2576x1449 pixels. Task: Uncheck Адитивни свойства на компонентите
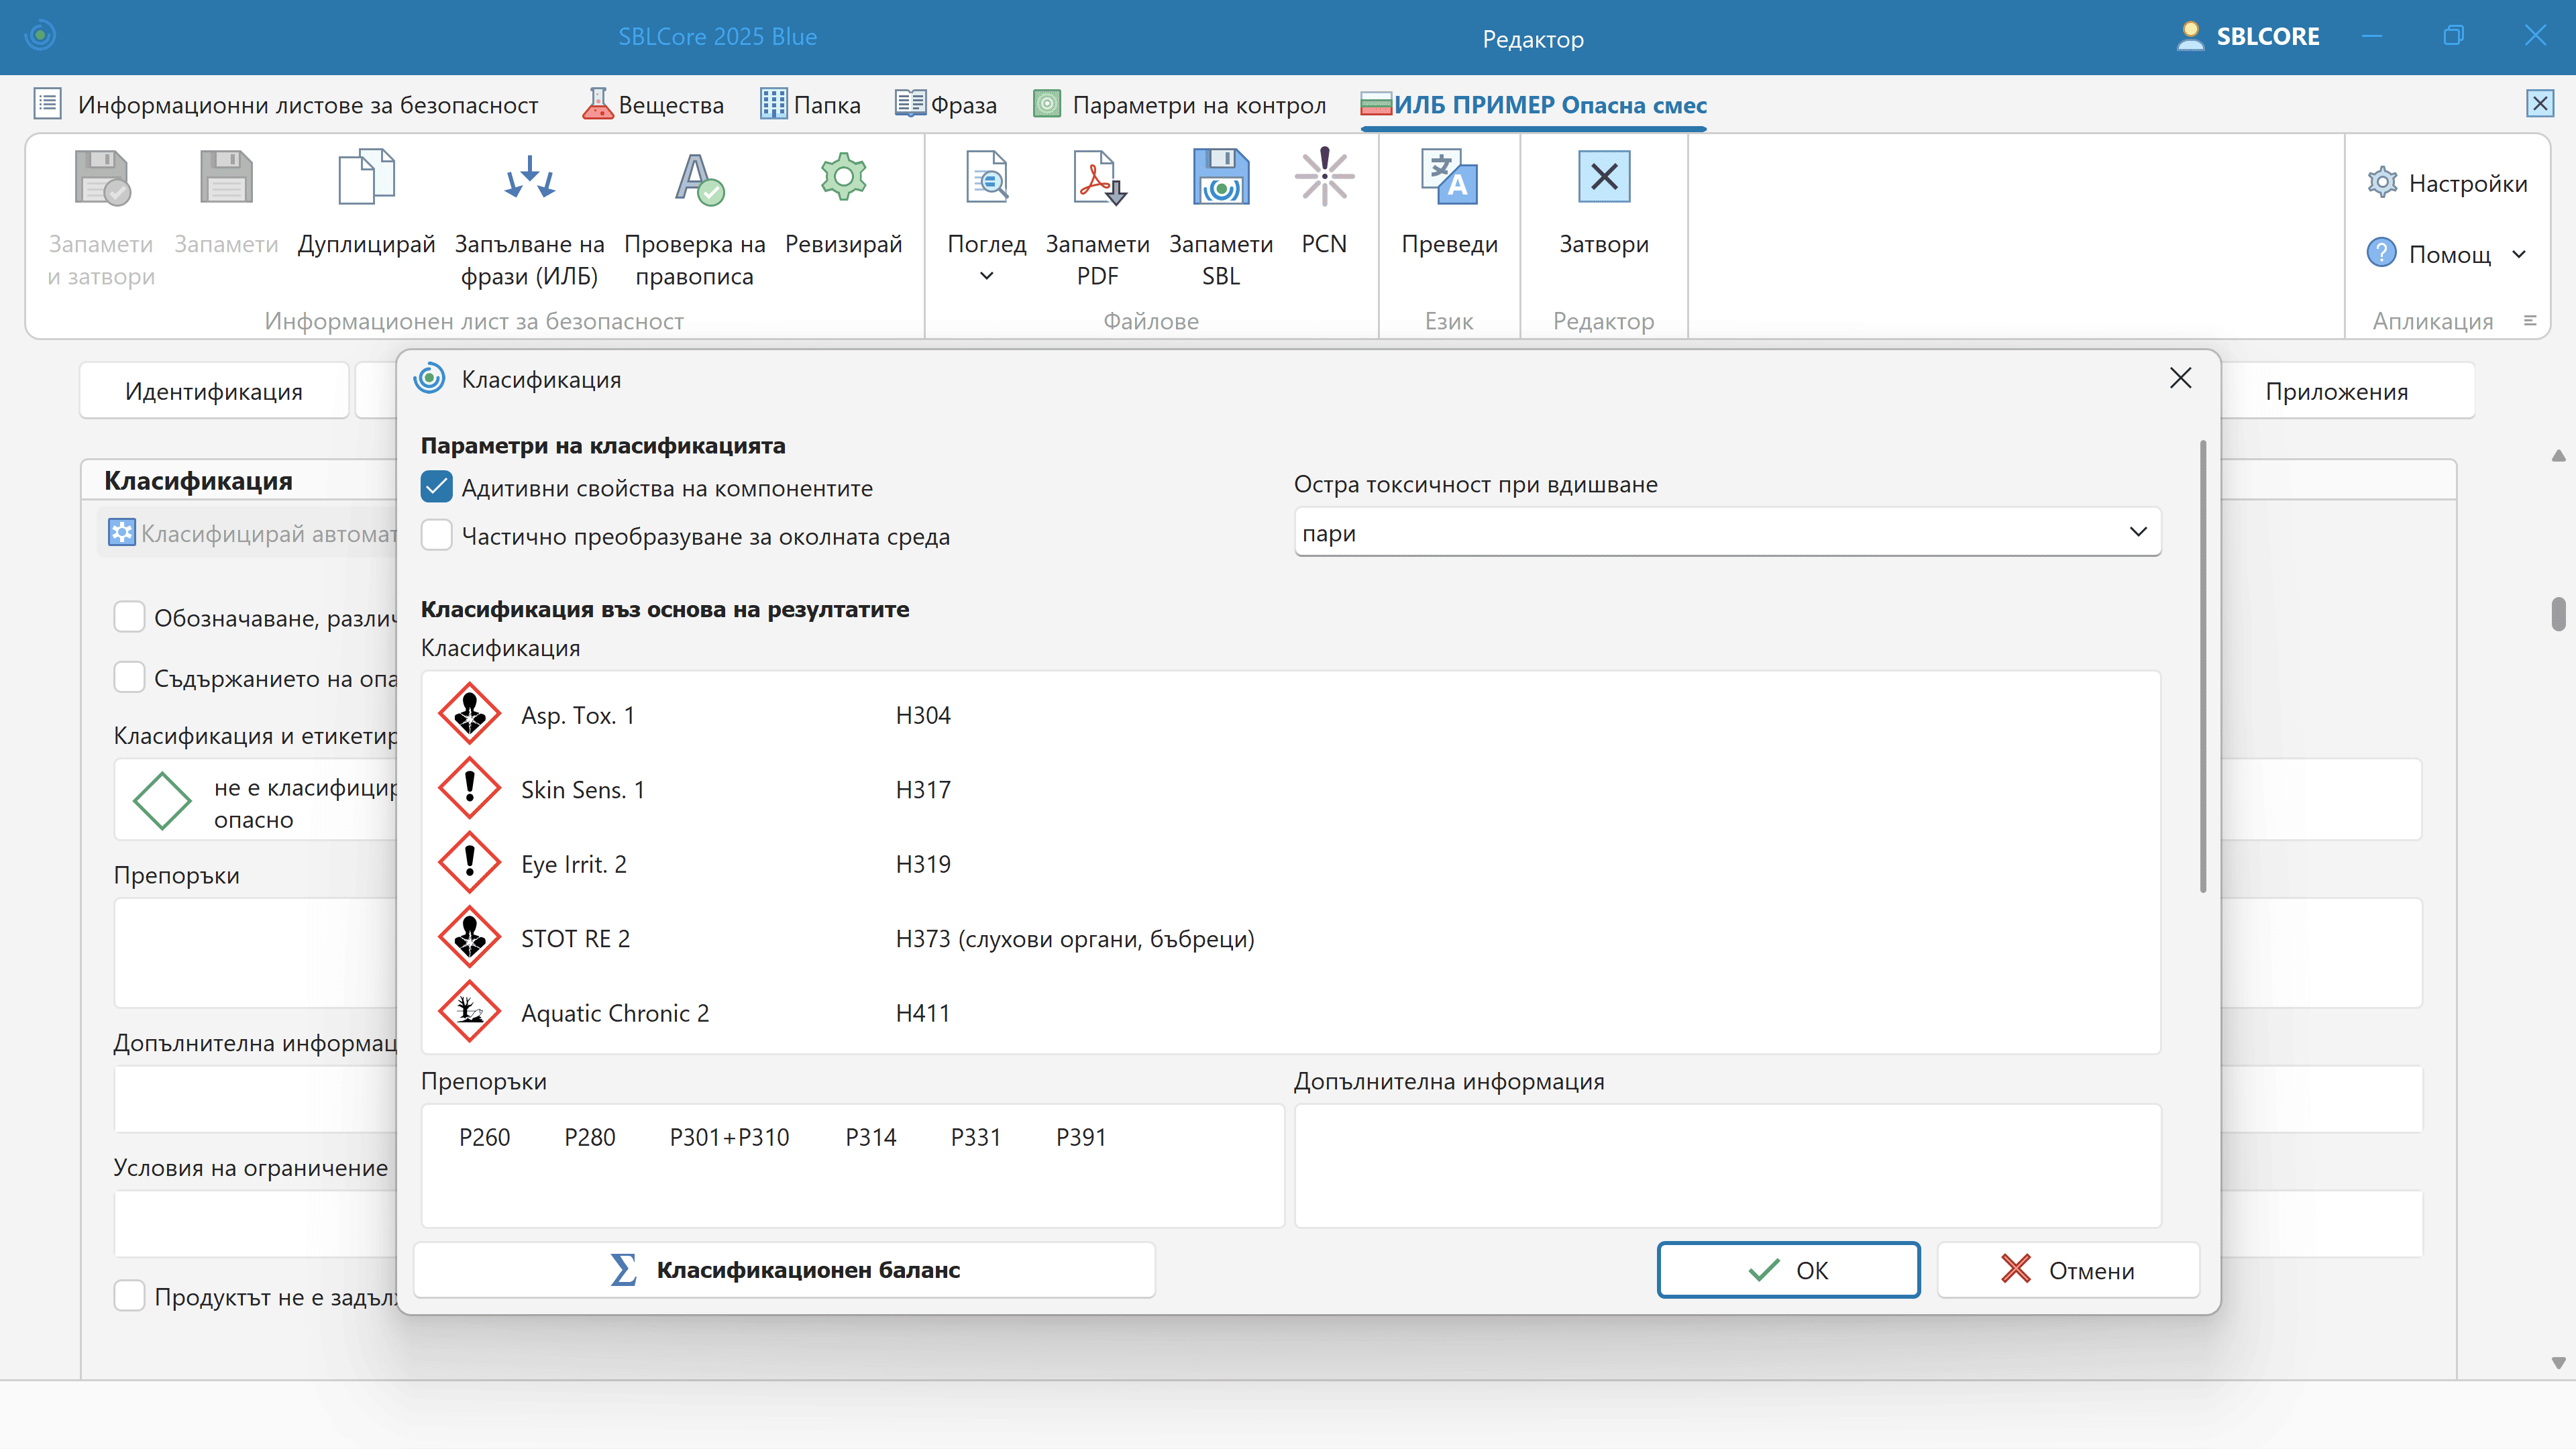437,488
